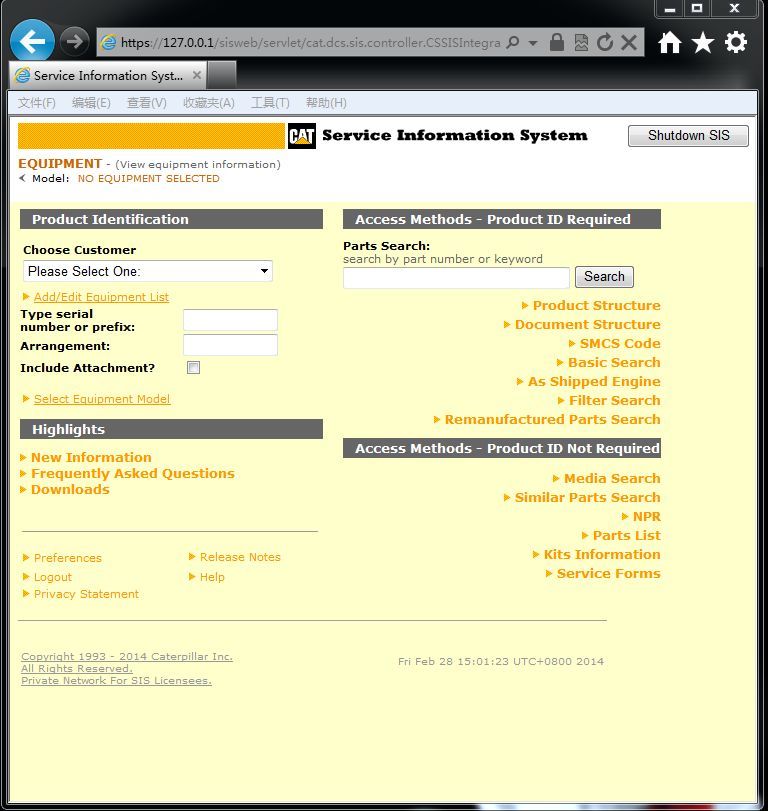This screenshot has width=768, height=811.
Task: Close the Service Information System tab
Action: click(197, 75)
